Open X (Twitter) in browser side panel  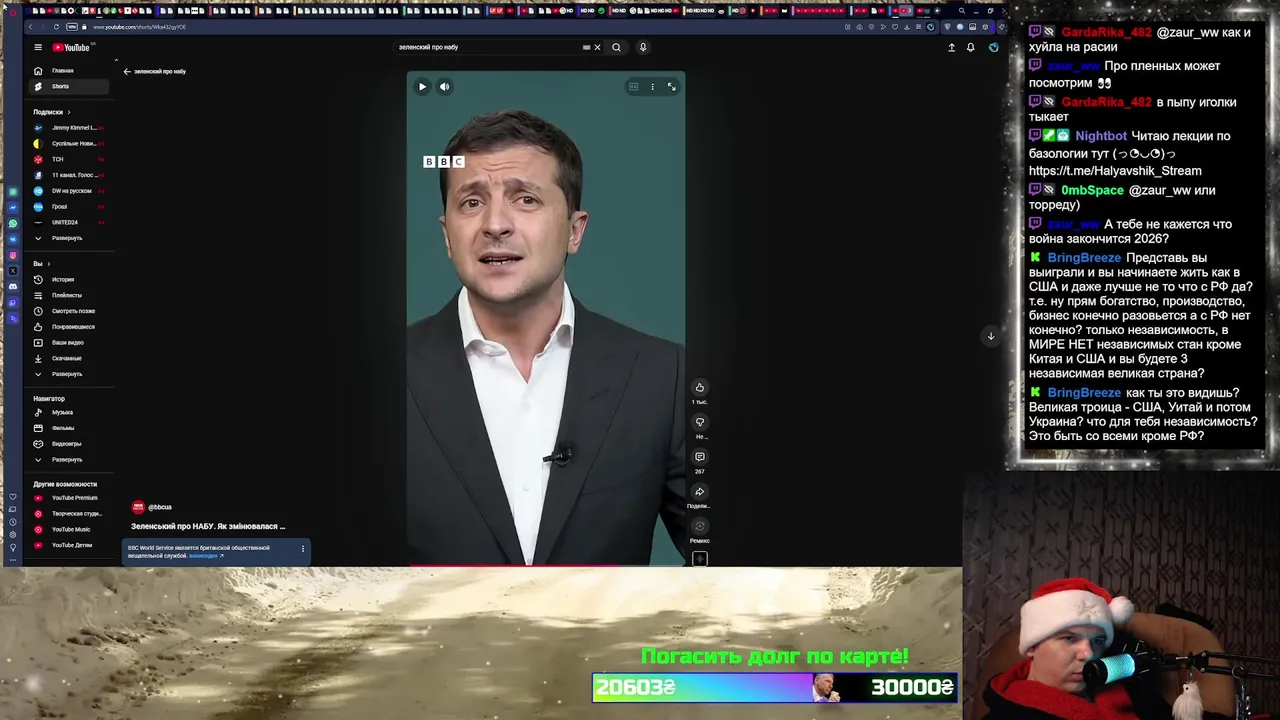click(x=13, y=271)
